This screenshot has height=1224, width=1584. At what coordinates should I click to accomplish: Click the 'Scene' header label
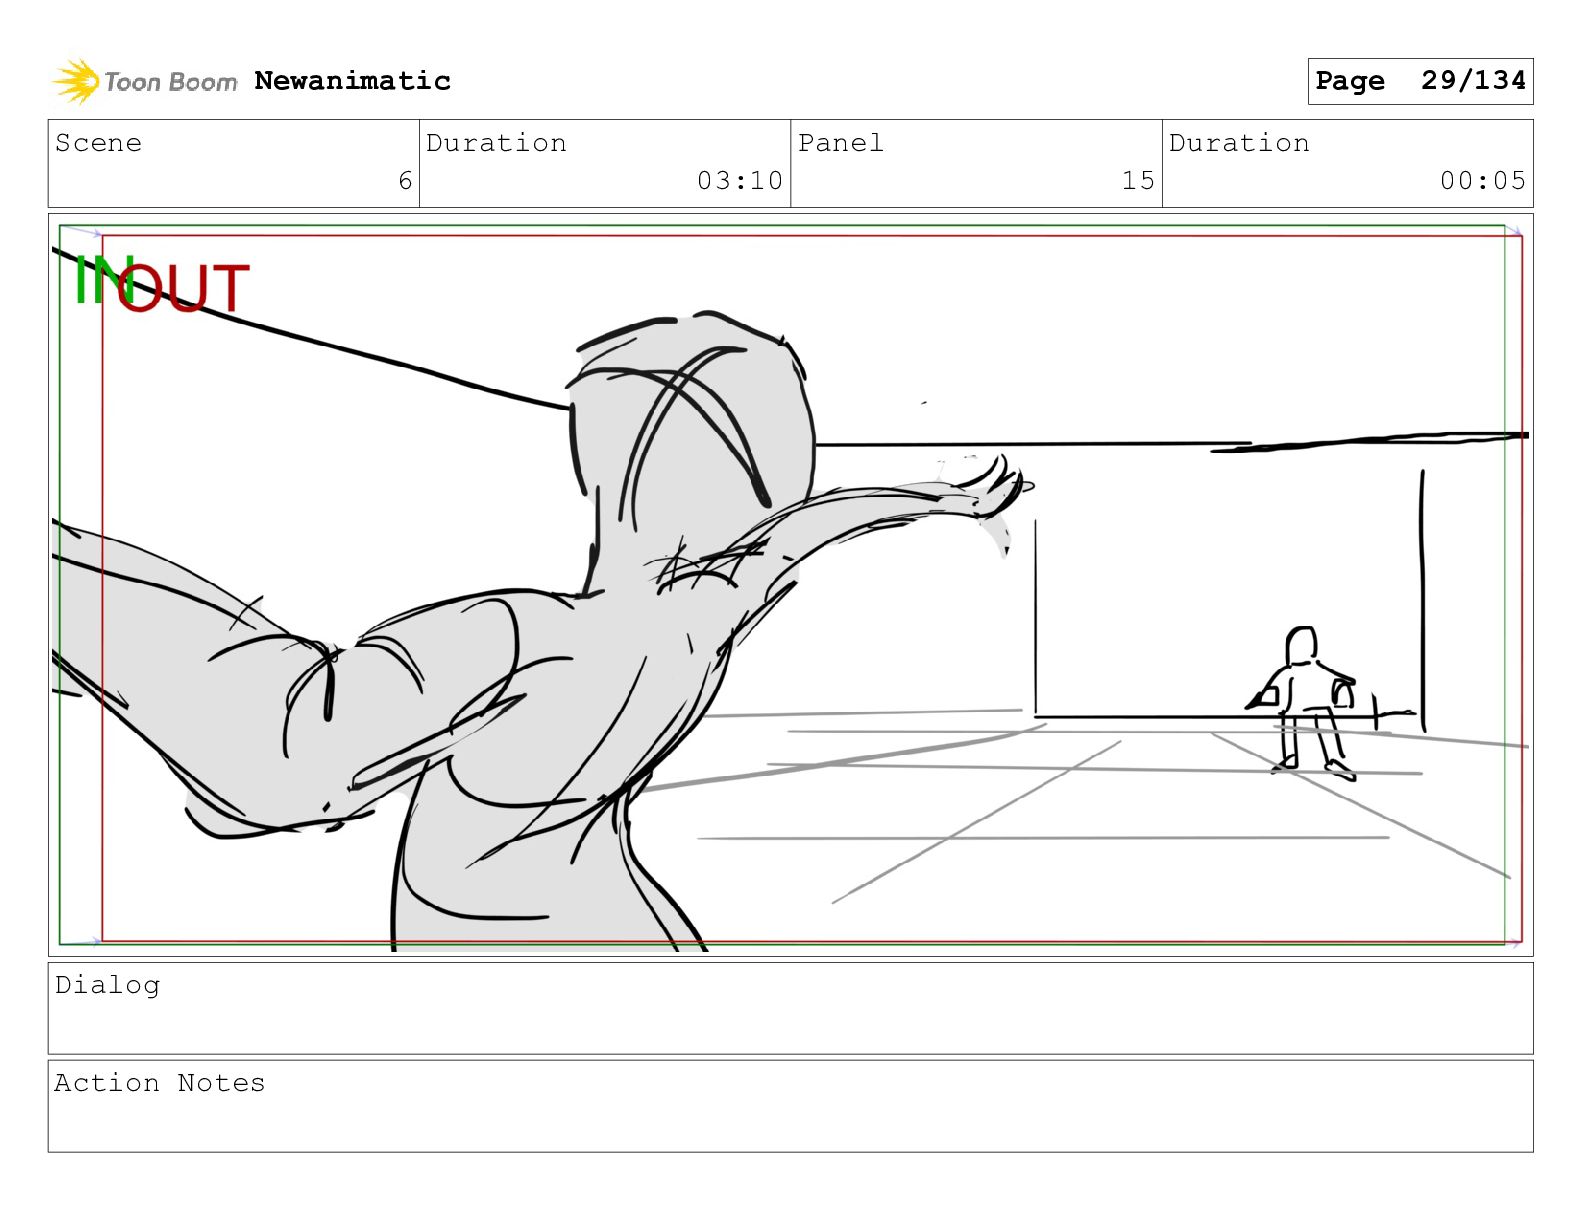pos(98,143)
